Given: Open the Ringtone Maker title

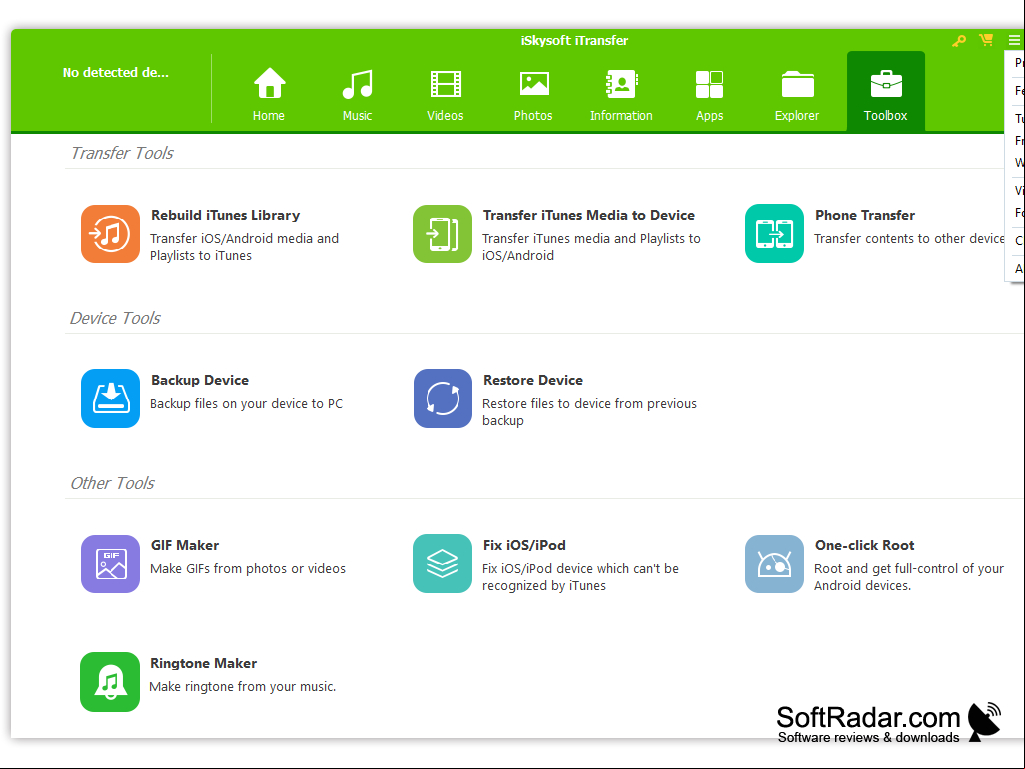Looking at the screenshot, I should click(x=203, y=663).
